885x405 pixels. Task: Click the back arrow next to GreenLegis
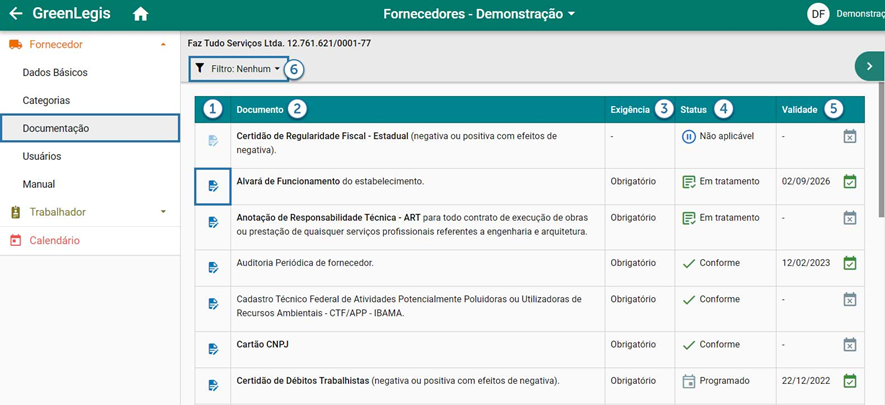click(16, 14)
